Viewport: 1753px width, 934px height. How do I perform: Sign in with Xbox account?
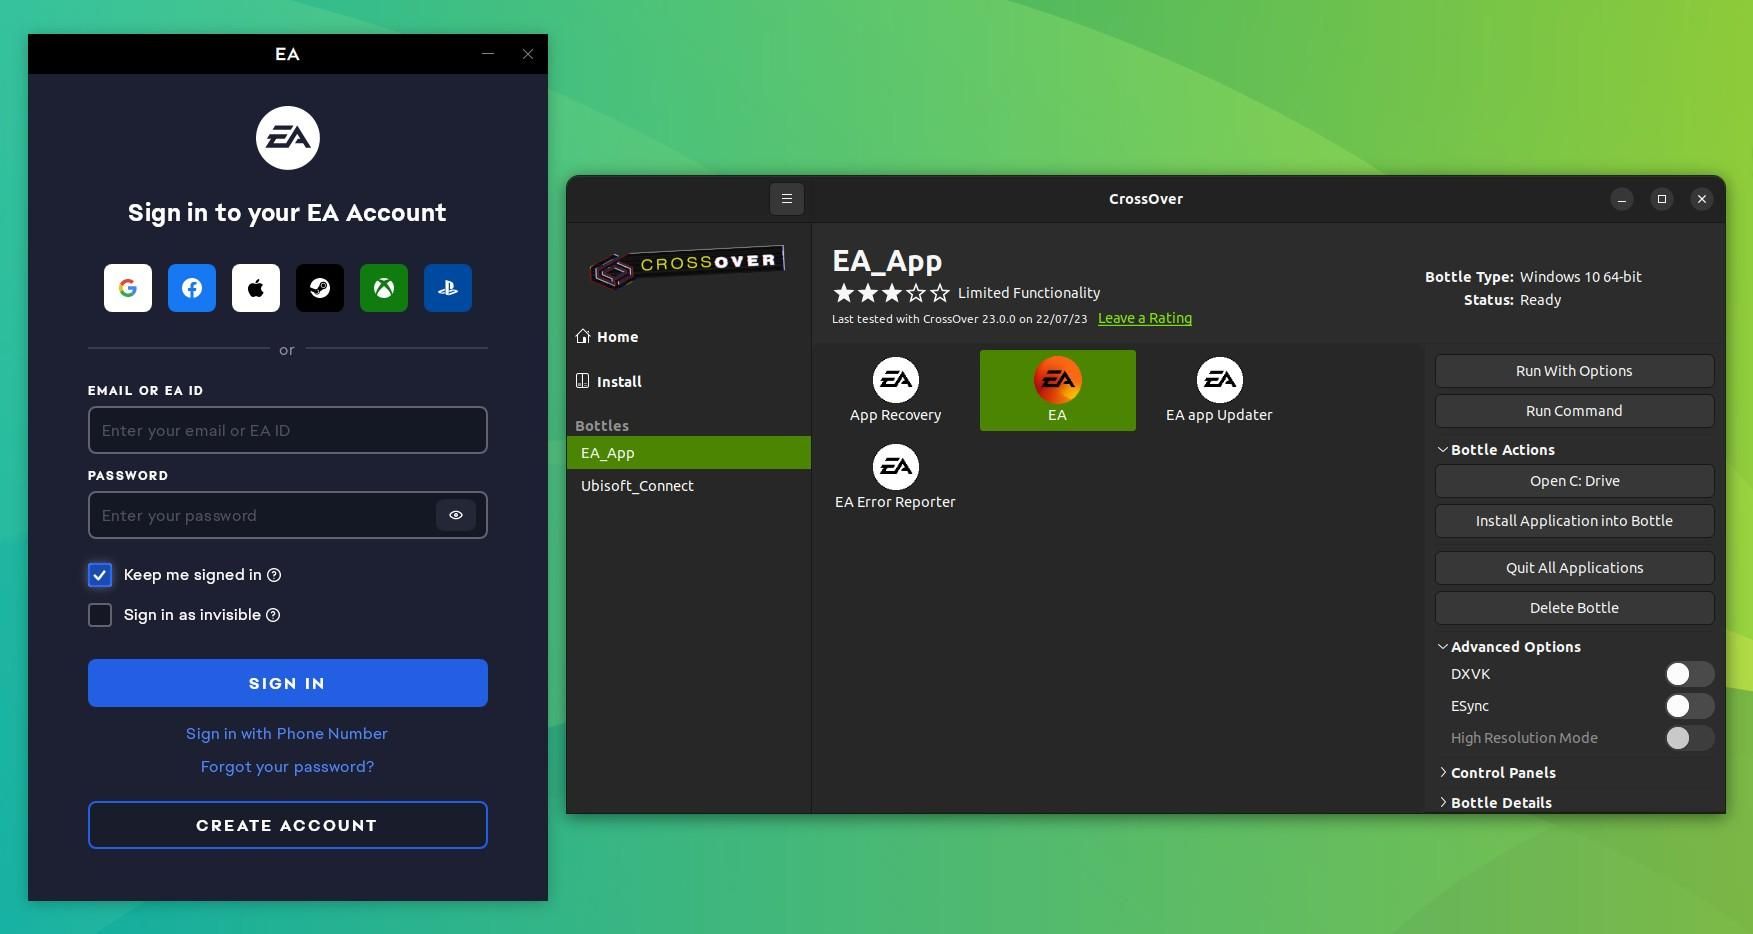click(x=383, y=288)
